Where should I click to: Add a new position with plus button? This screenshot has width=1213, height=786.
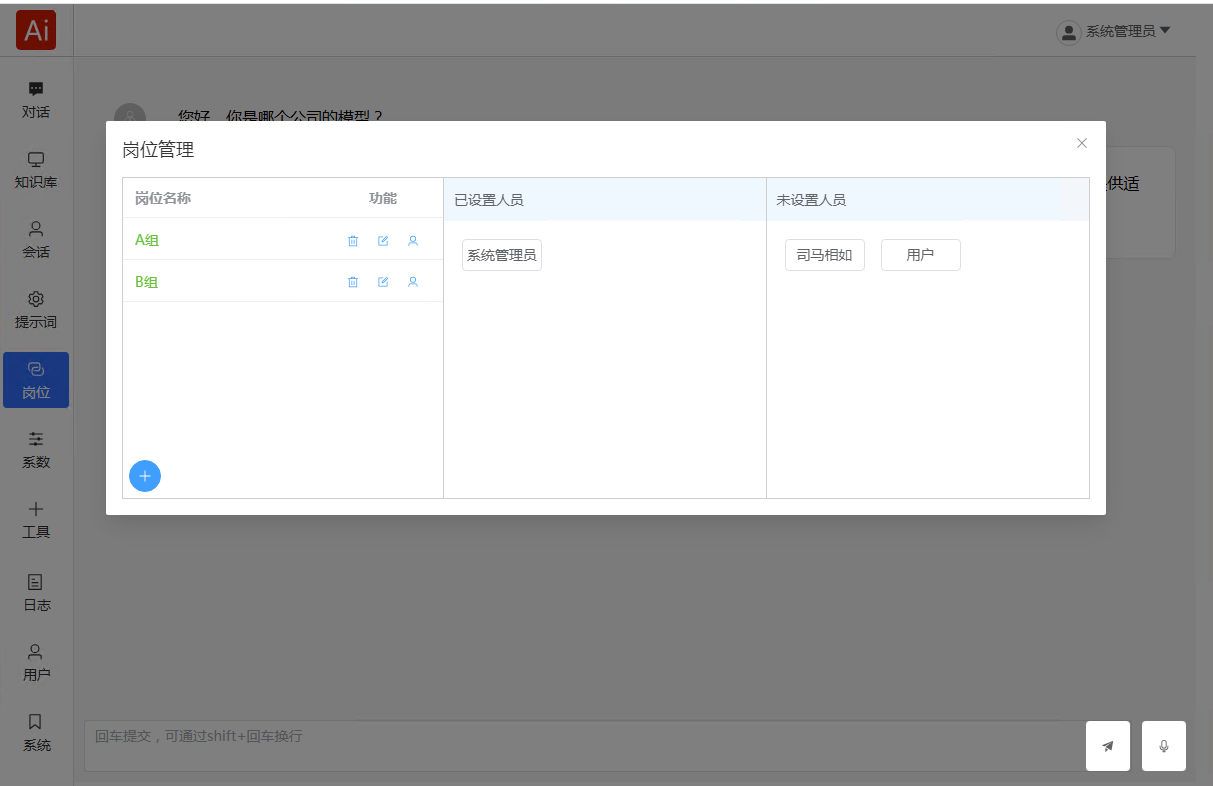point(145,476)
